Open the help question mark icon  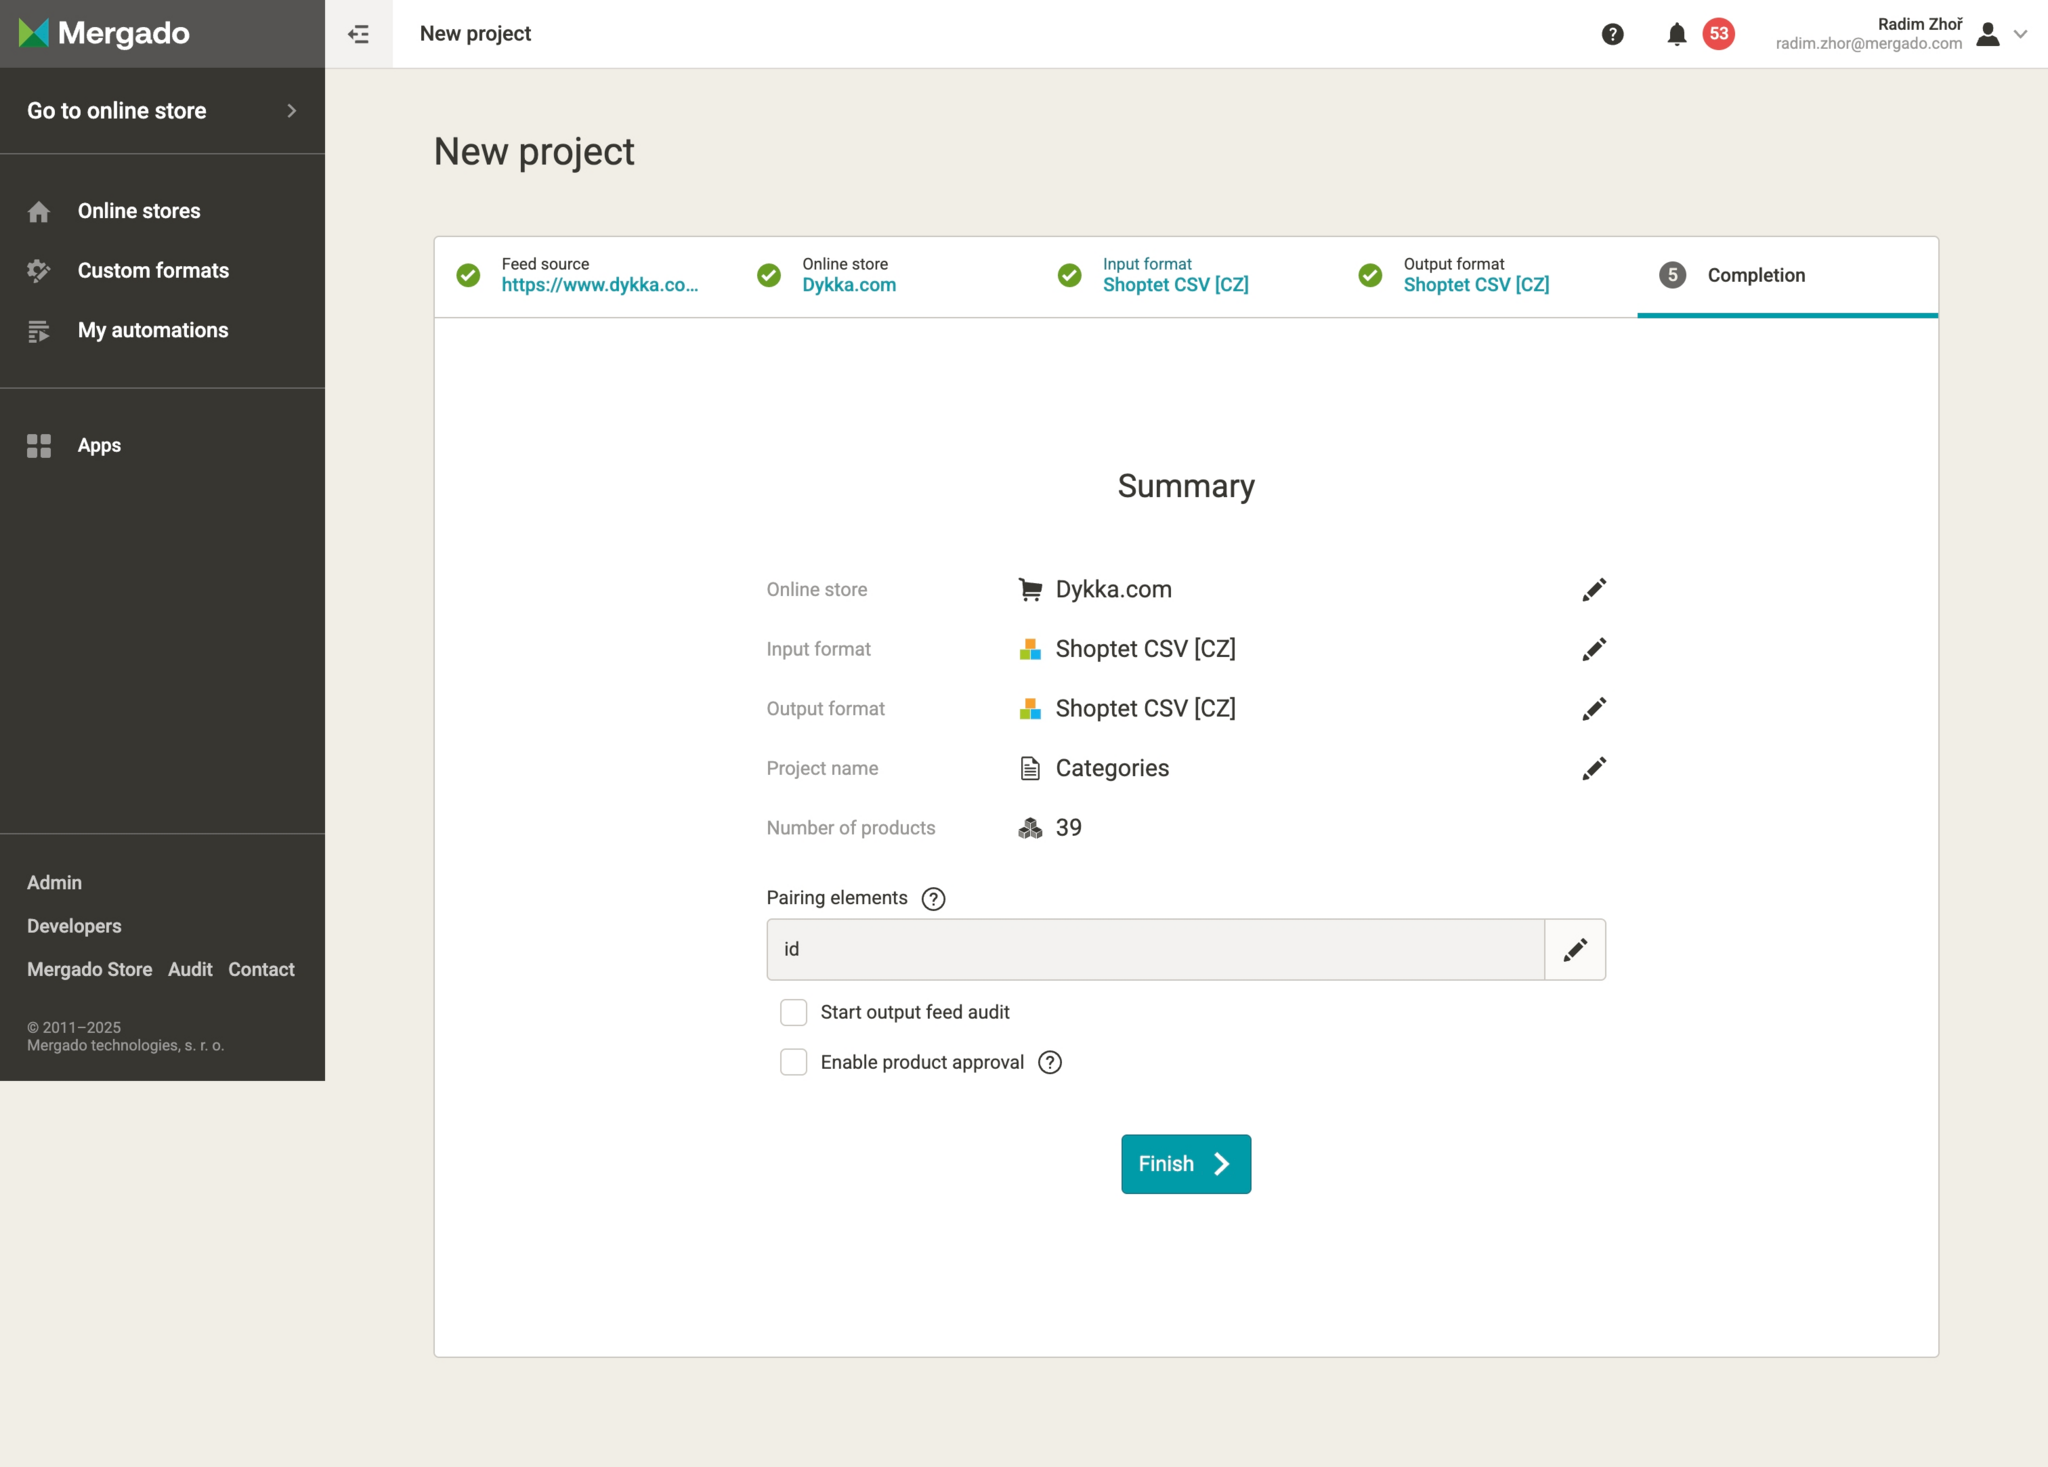1612,34
